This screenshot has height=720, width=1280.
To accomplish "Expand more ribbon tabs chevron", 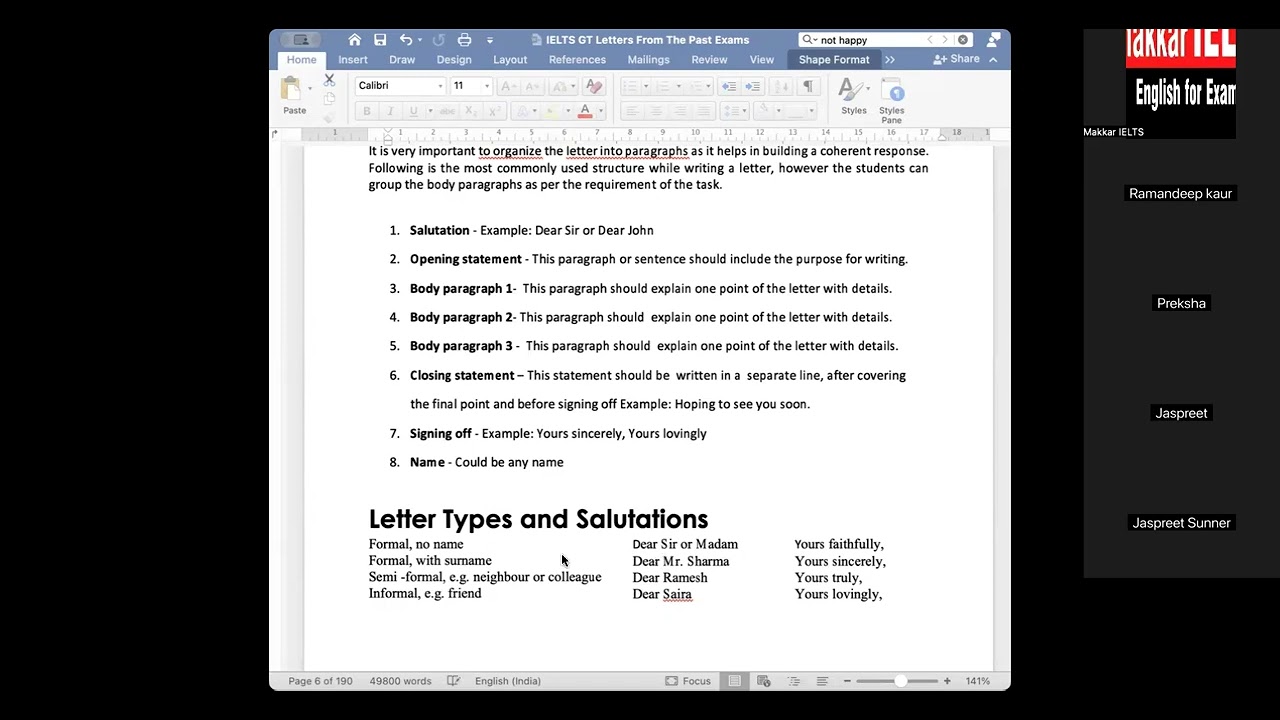I will (889, 60).
